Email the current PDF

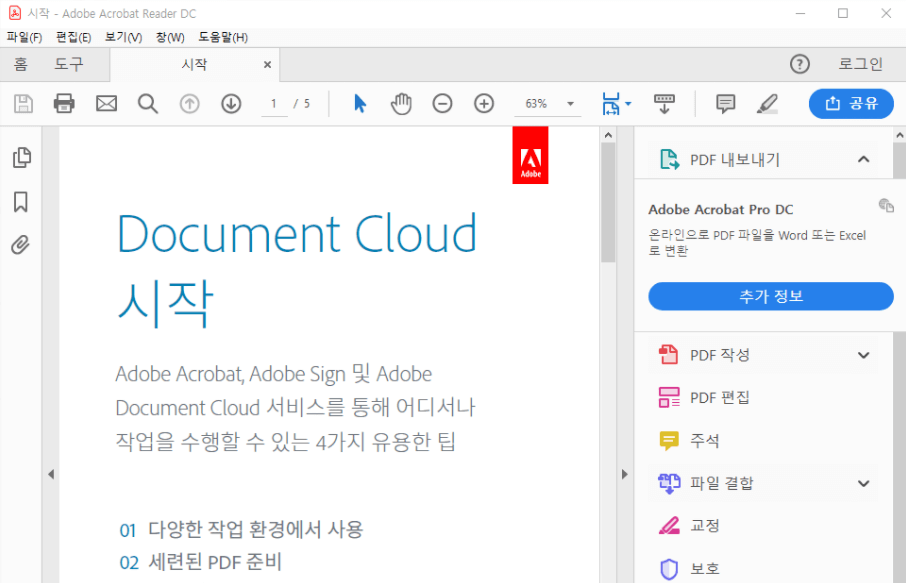tap(106, 103)
